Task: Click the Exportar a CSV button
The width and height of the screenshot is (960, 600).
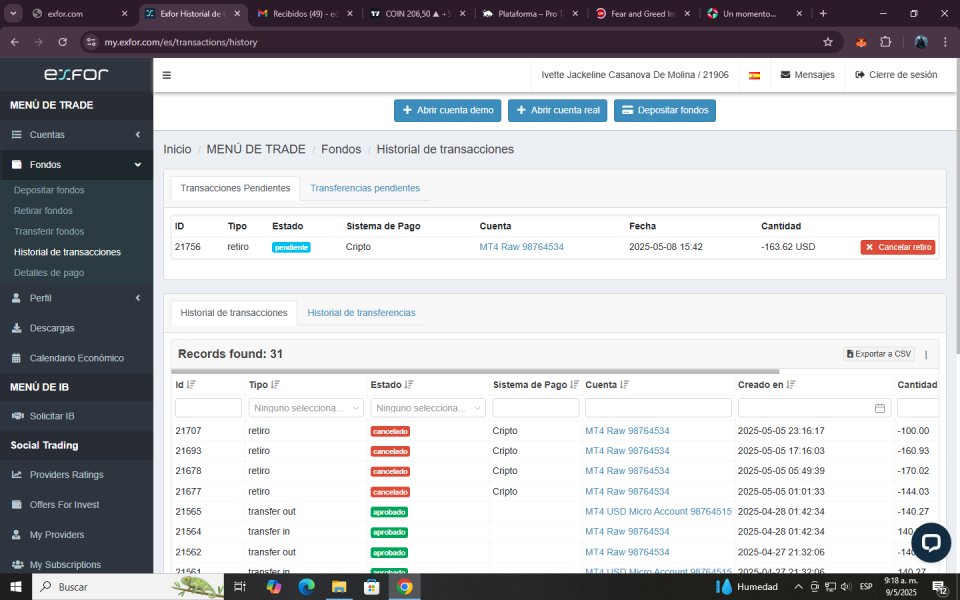Action: pos(879,354)
